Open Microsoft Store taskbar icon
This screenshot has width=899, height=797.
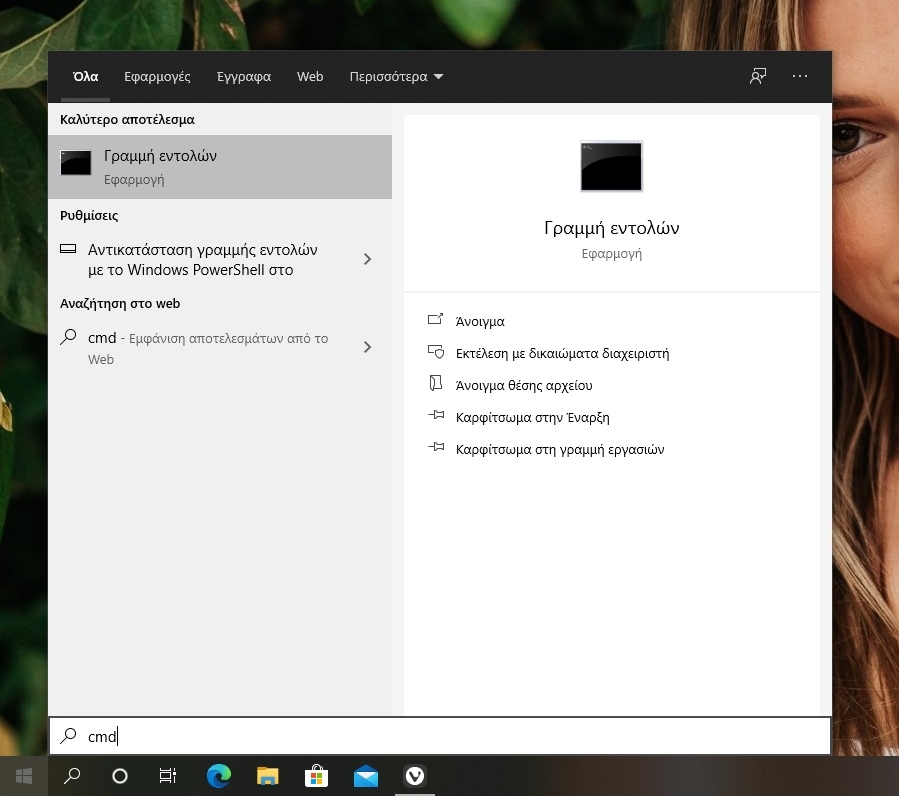316,775
